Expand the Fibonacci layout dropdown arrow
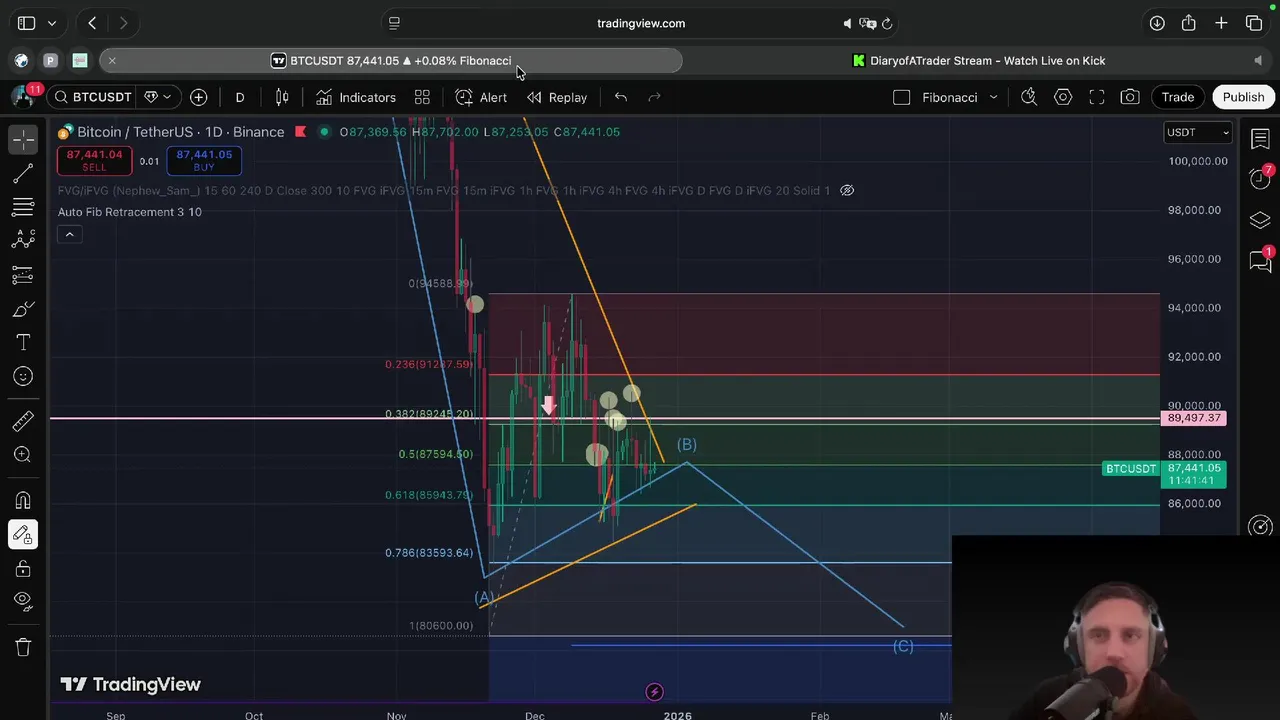 click(x=993, y=97)
